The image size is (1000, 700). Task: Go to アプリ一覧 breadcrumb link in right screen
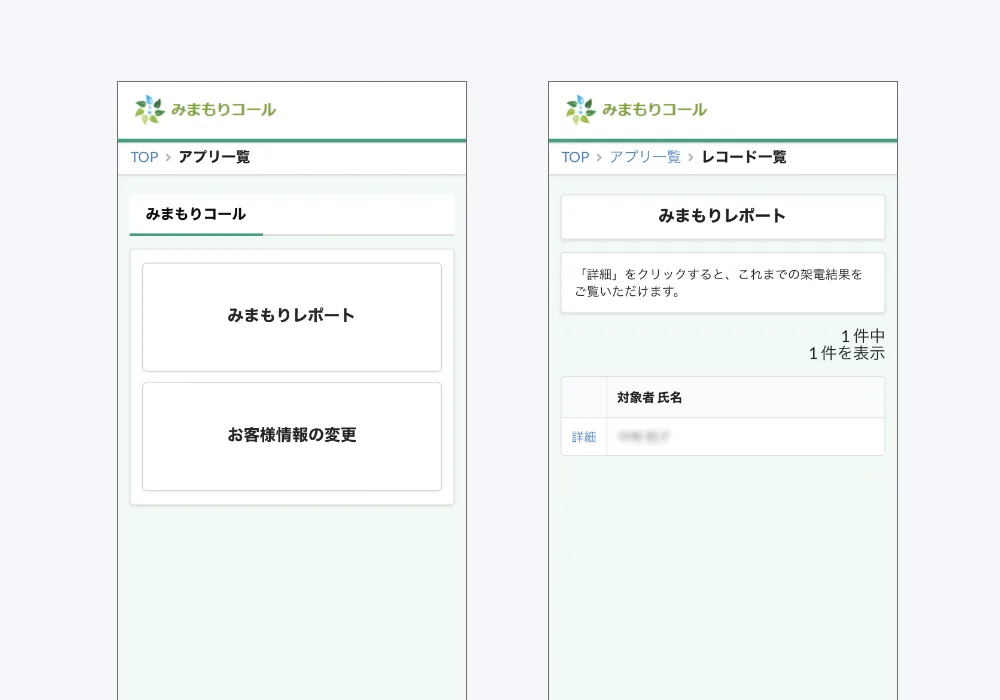[x=645, y=157]
